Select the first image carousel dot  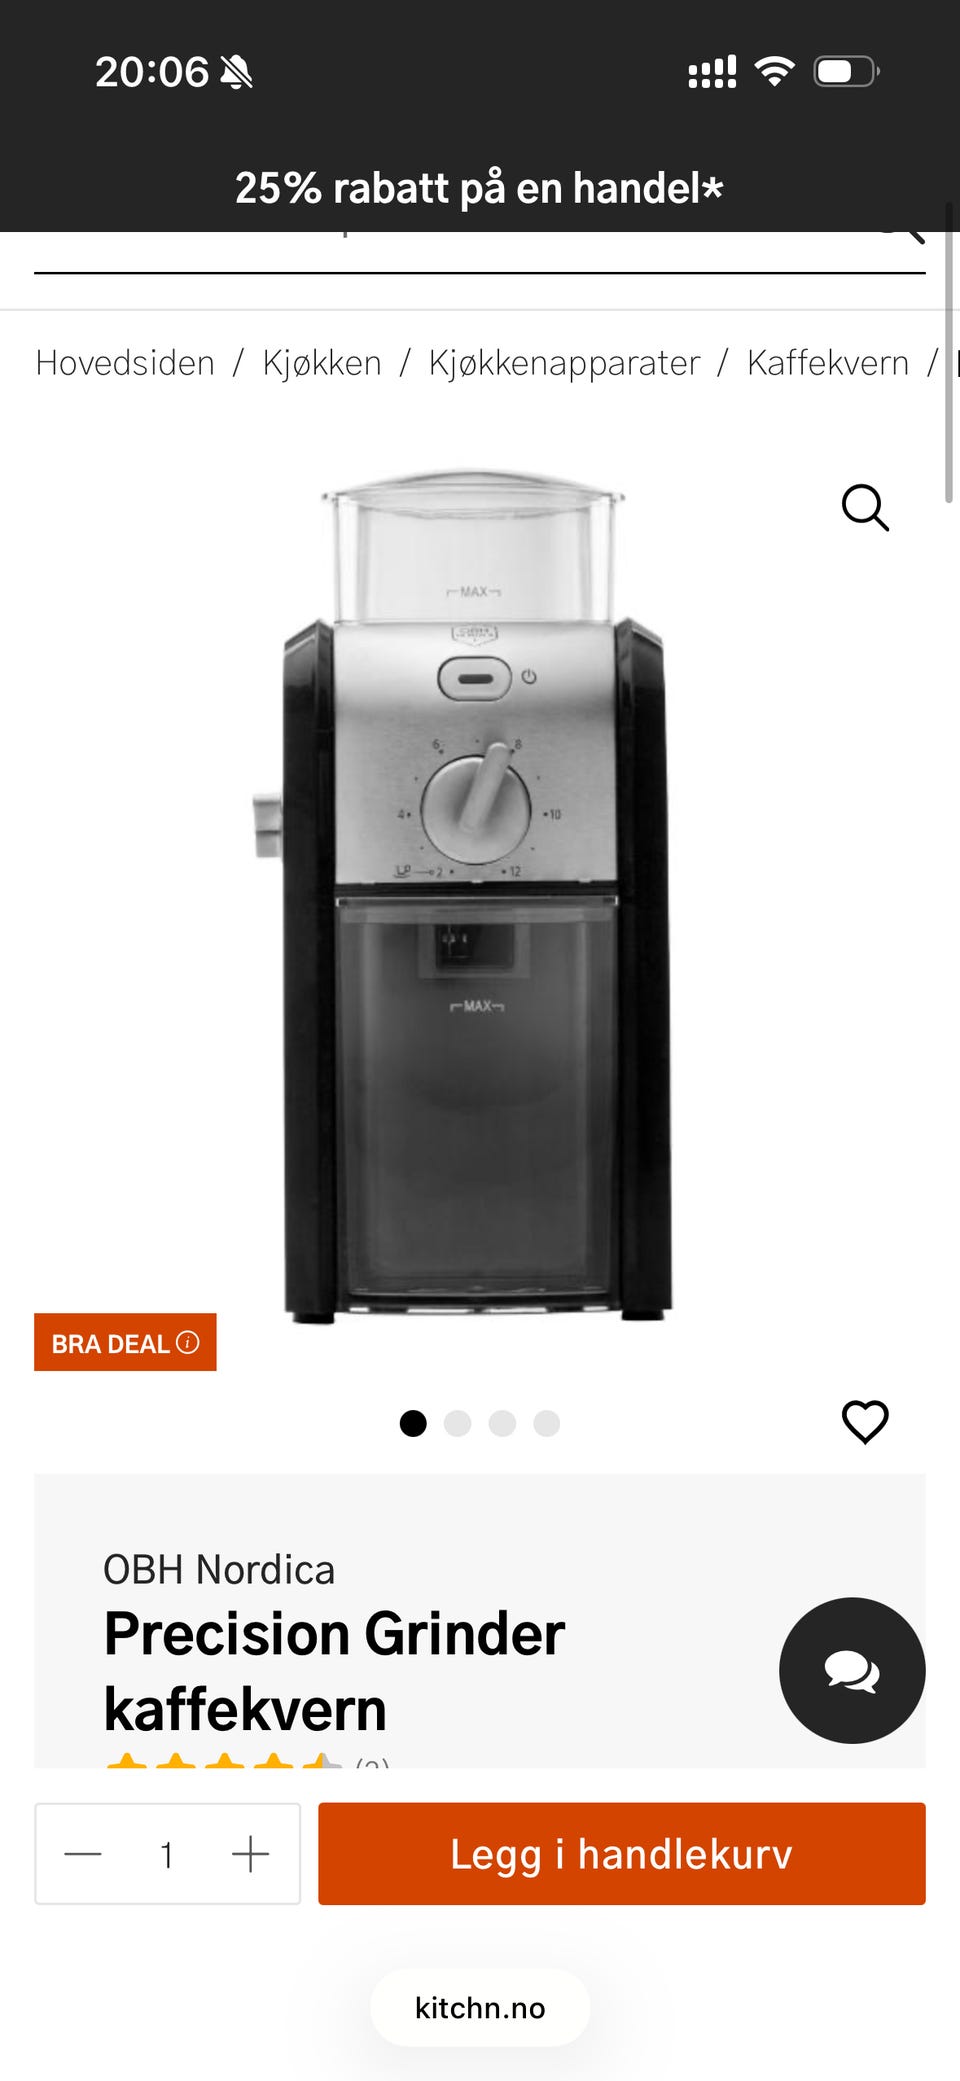pos(413,1423)
